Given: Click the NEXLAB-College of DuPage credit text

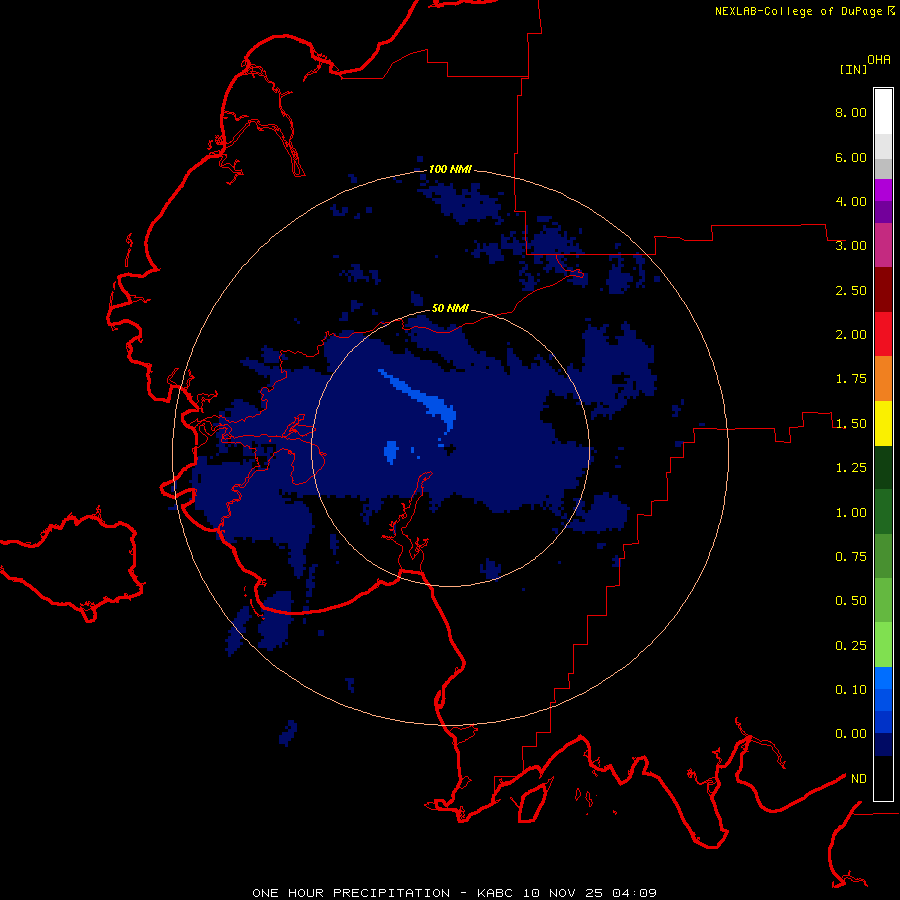Looking at the screenshot, I should pos(798,11).
